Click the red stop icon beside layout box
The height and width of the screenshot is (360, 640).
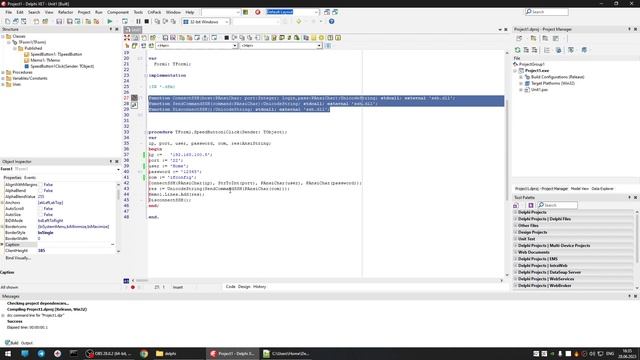click(258, 12)
